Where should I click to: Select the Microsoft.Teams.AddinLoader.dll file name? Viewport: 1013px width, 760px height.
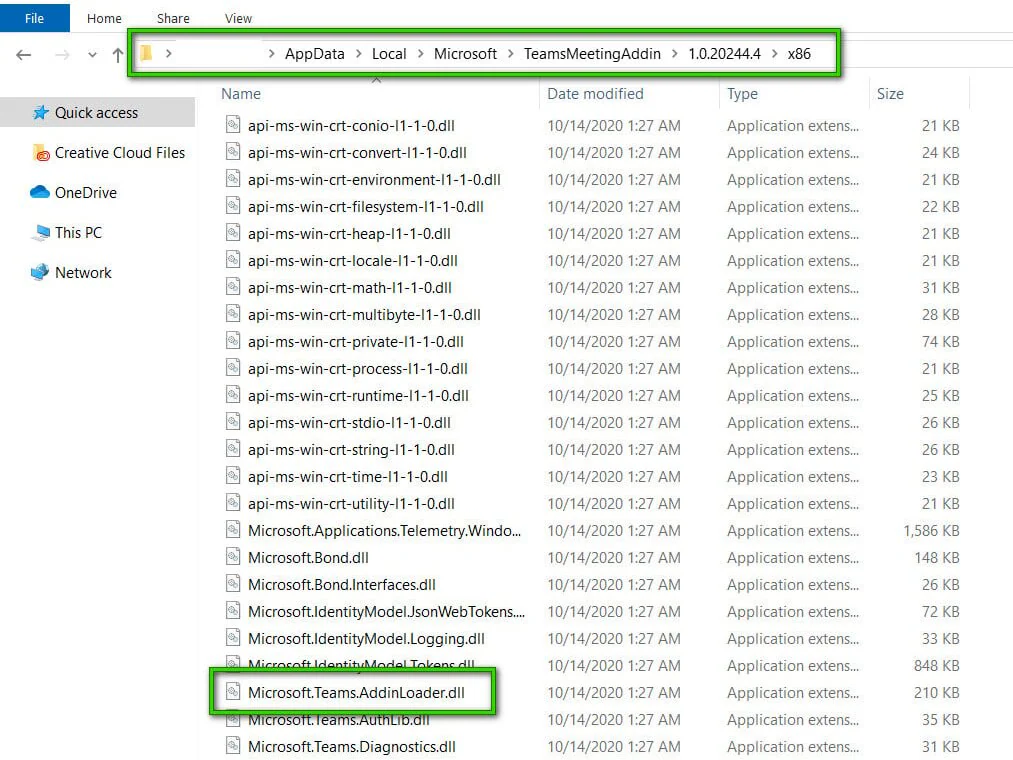(x=356, y=692)
